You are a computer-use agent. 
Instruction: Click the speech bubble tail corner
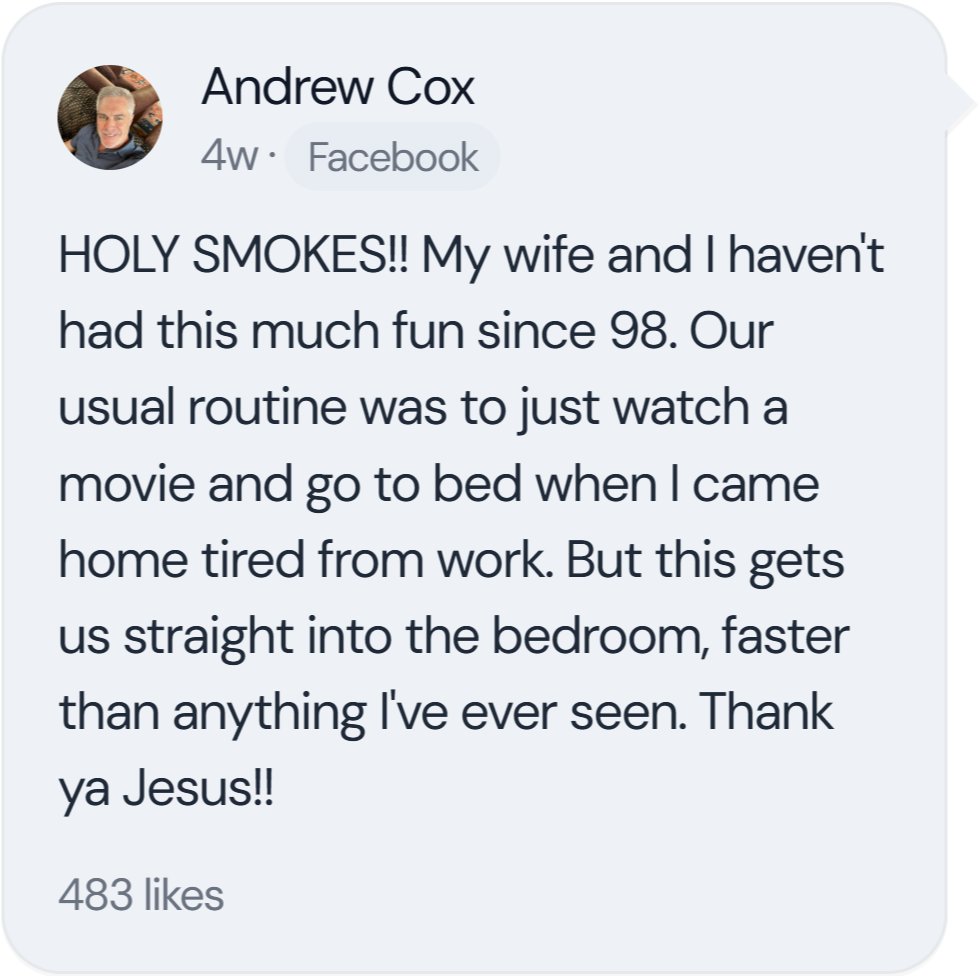tap(960, 101)
